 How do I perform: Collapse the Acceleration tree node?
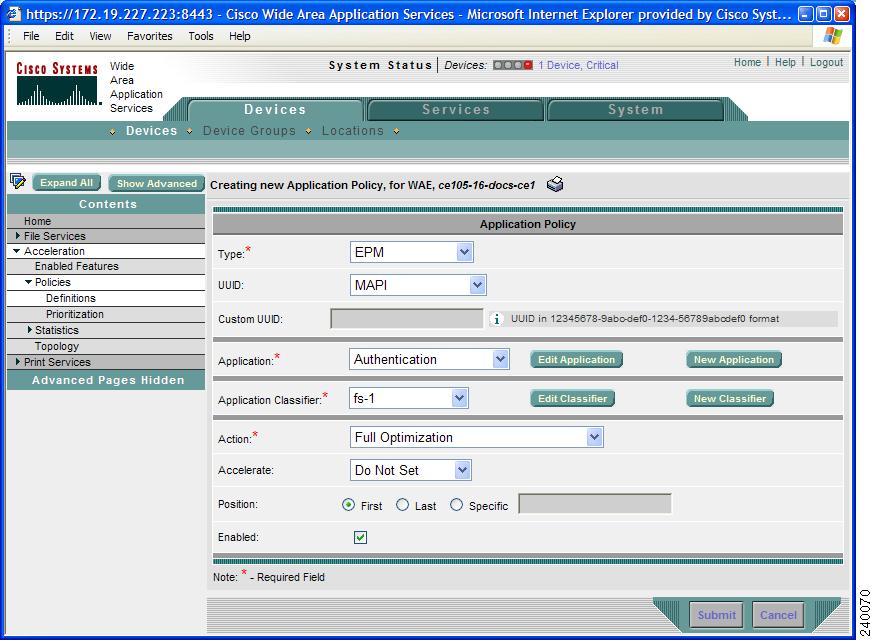pyautogui.click(x=17, y=251)
